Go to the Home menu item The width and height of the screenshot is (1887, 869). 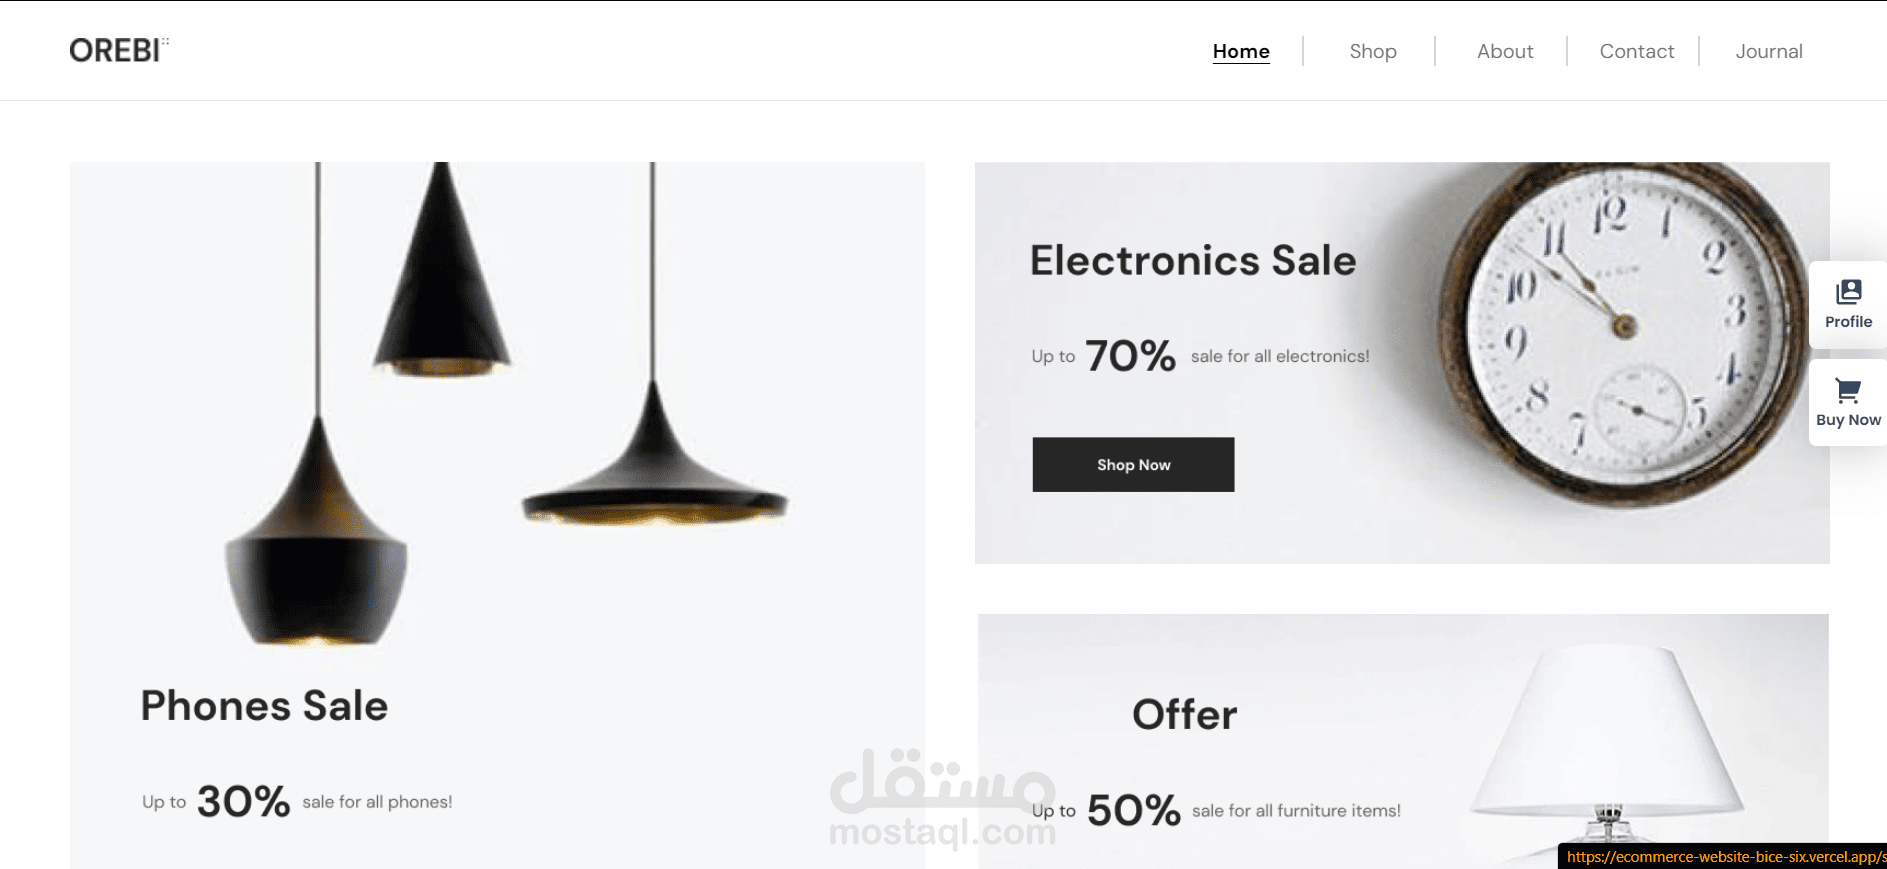(x=1241, y=51)
